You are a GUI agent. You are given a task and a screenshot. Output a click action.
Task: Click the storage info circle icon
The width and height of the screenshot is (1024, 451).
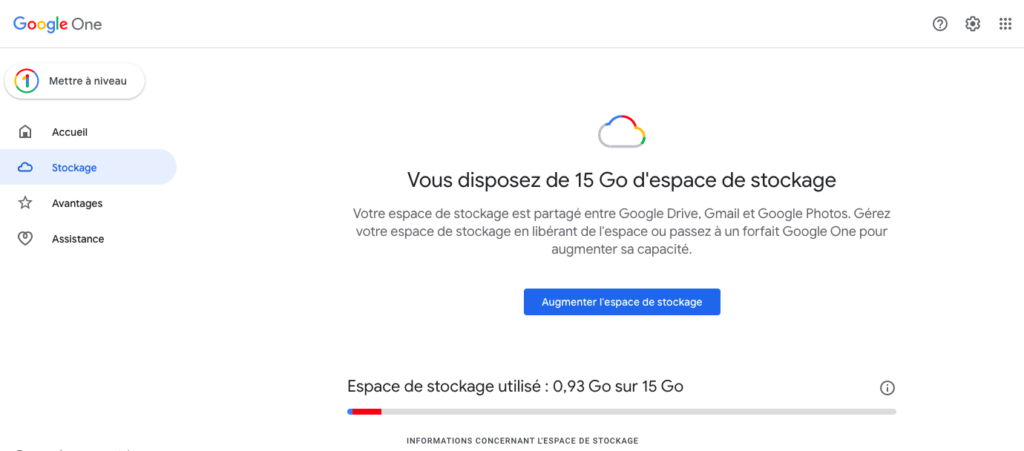(887, 388)
